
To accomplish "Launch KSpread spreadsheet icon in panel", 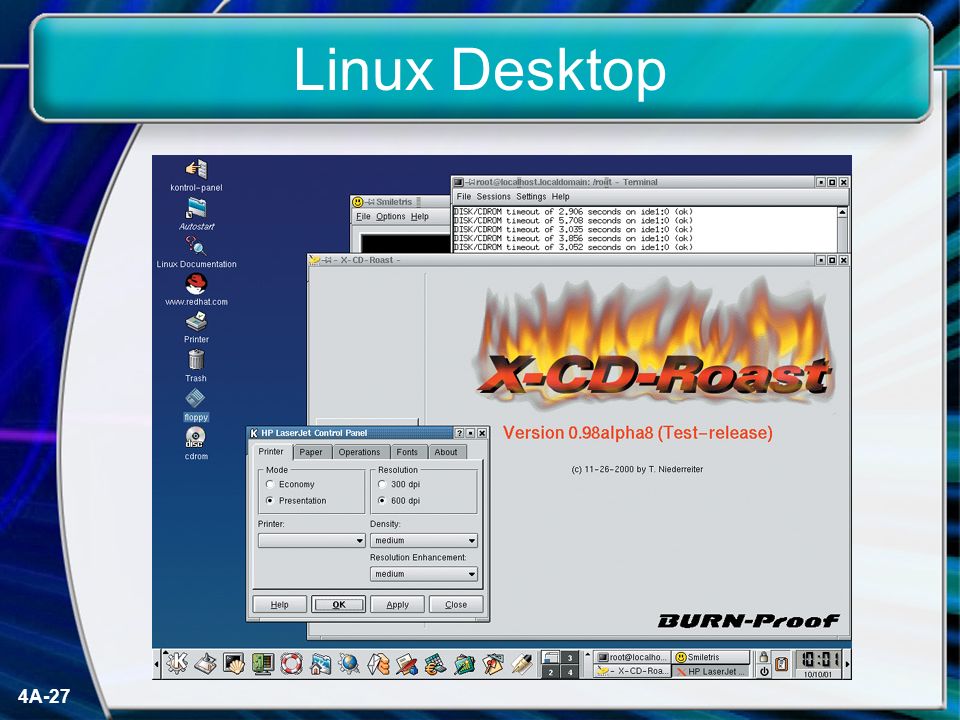I will [435, 664].
